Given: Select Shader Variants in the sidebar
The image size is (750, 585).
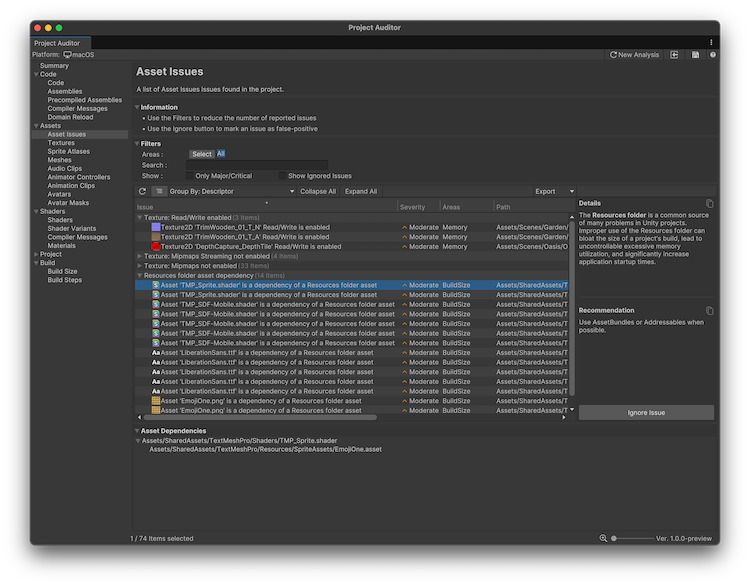Looking at the screenshot, I should click(x=72, y=228).
